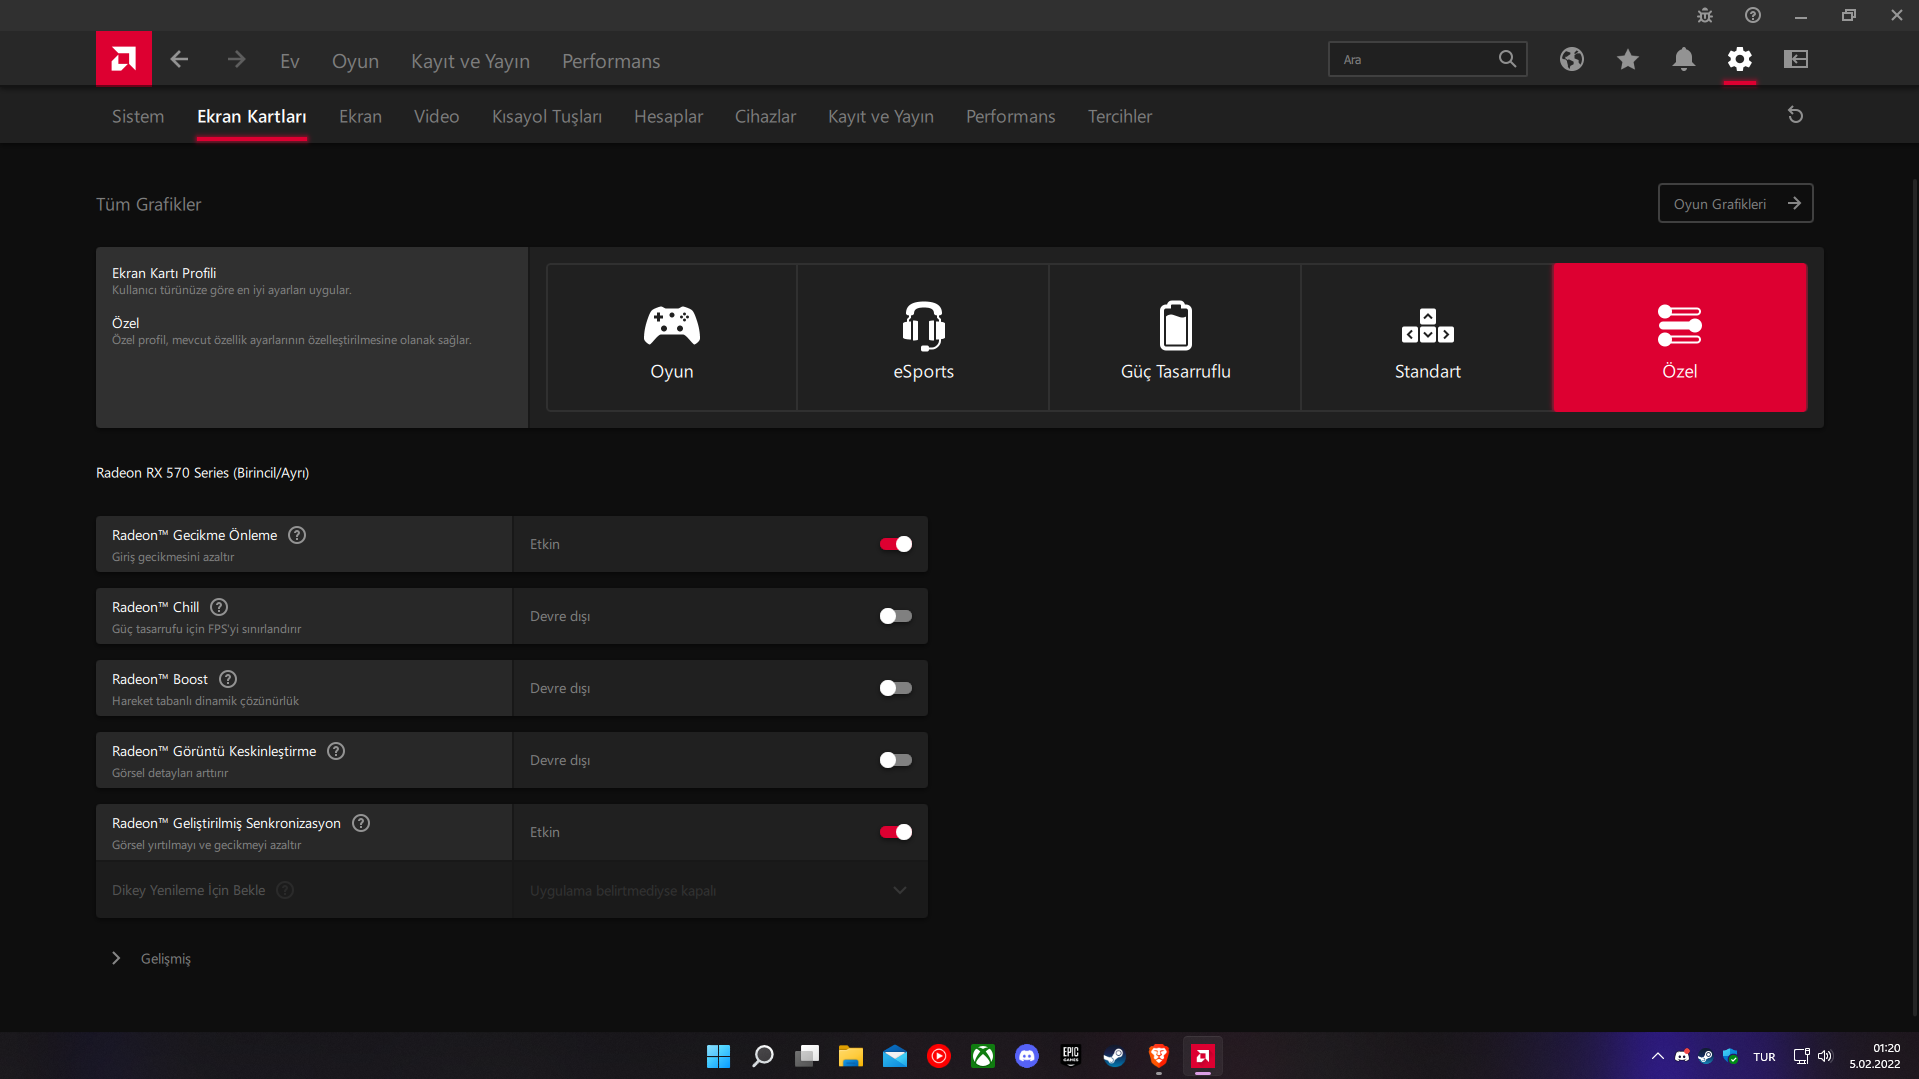
Task: Open Task View from the taskbar
Action: [x=807, y=1056]
